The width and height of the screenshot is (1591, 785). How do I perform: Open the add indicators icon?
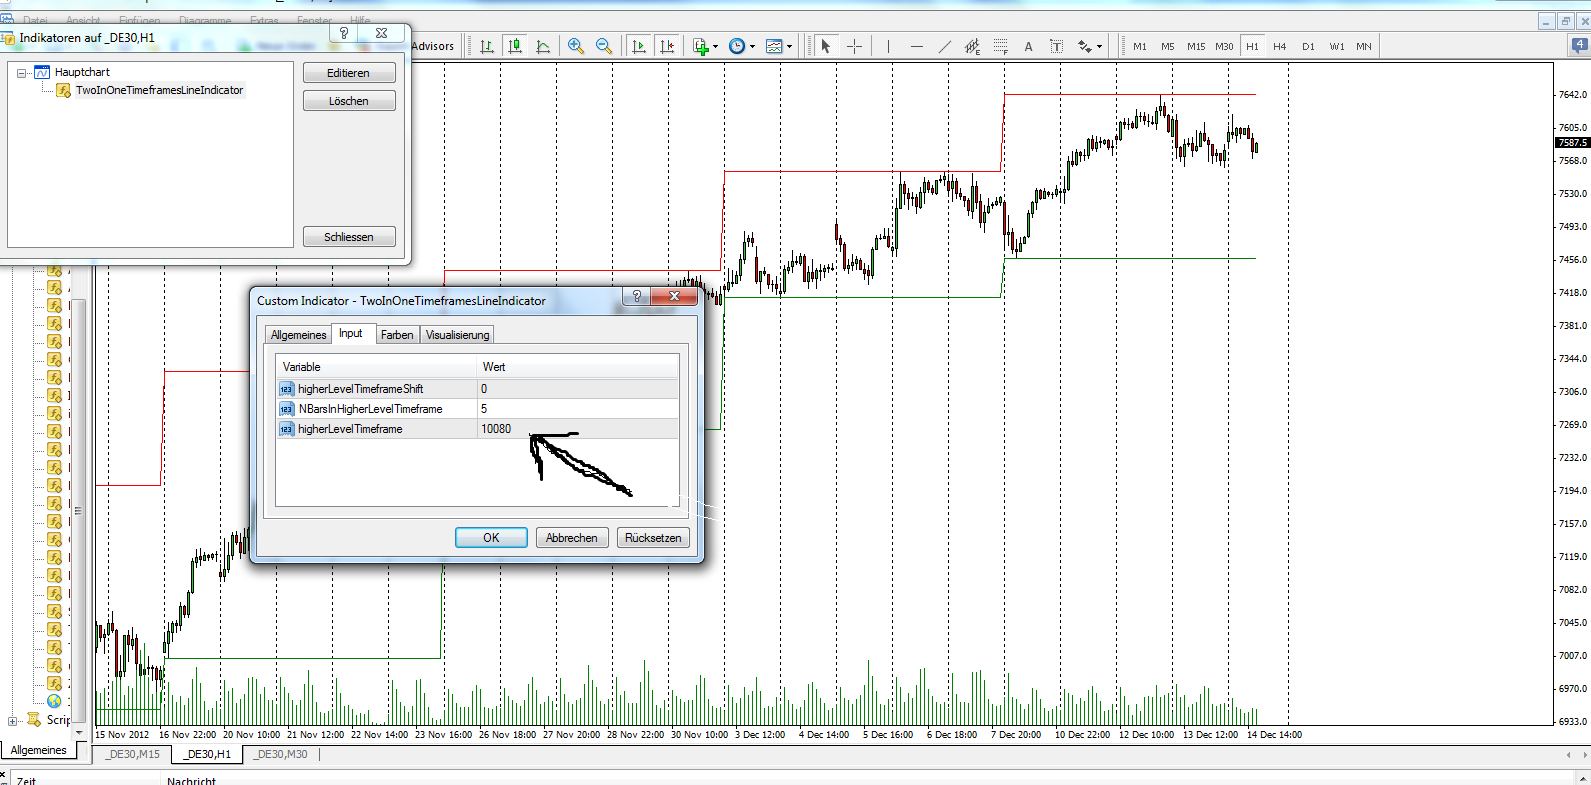(701, 46)
